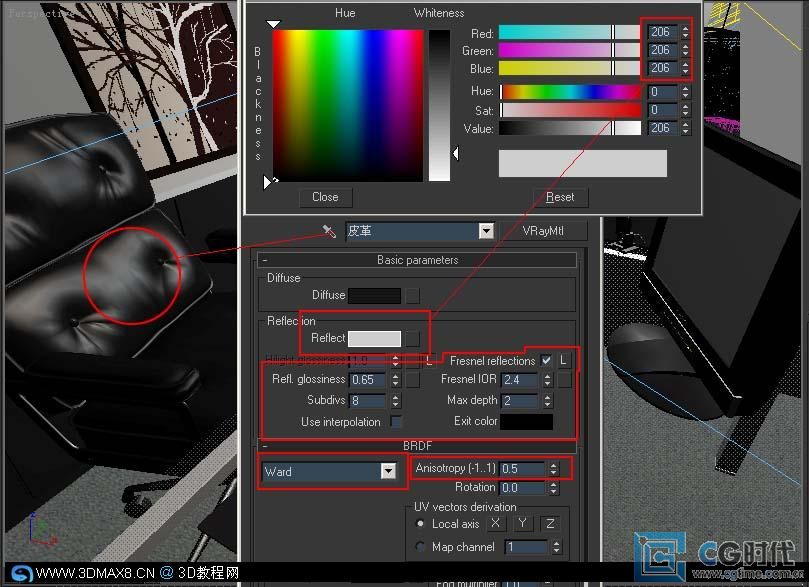Toggle the Y local axis button

coord(523,524)
